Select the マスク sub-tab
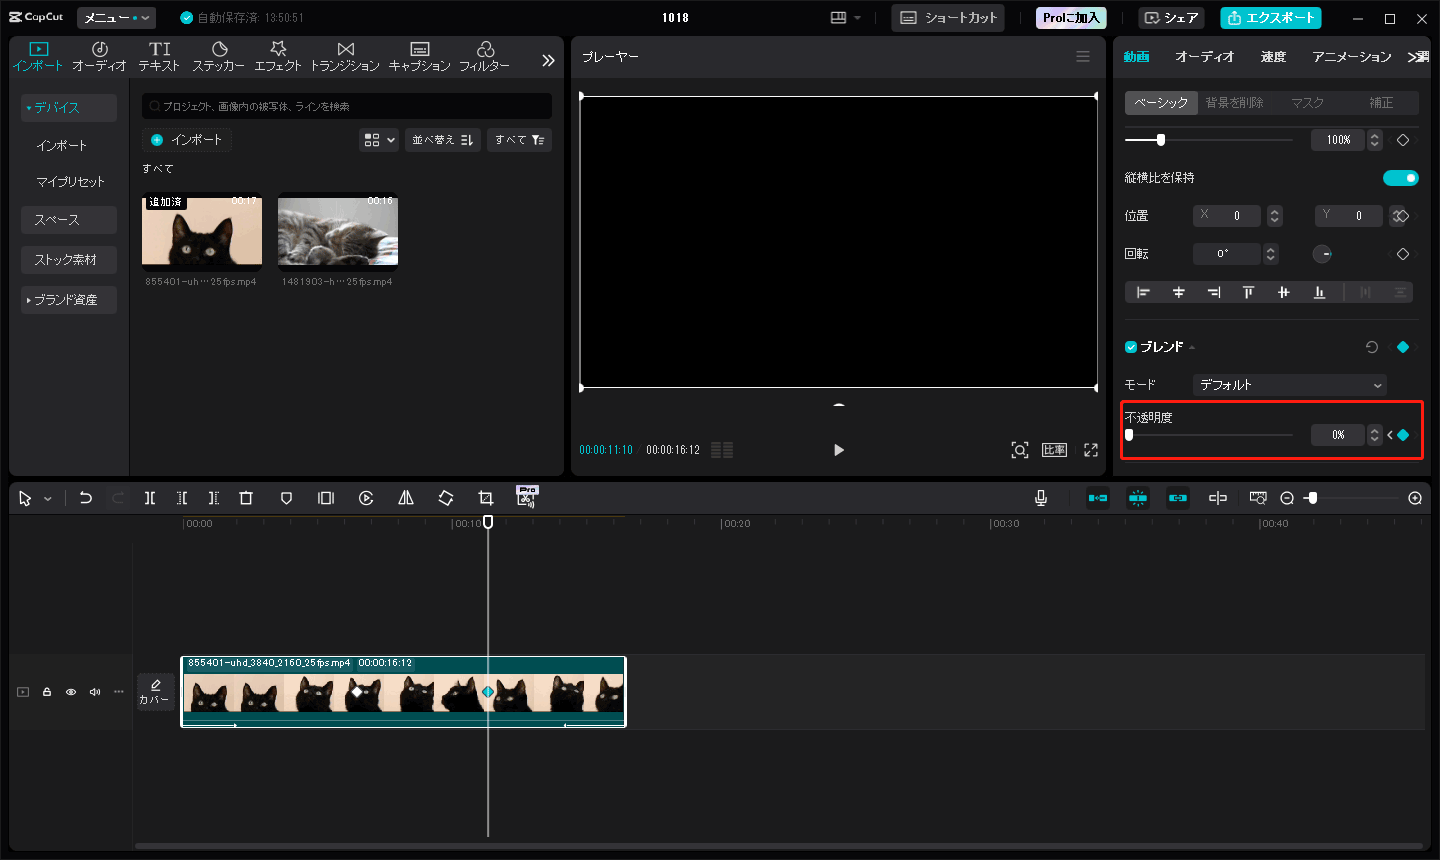The height and width of the screenshot is (860, 1440). [x=1307, y=103]
